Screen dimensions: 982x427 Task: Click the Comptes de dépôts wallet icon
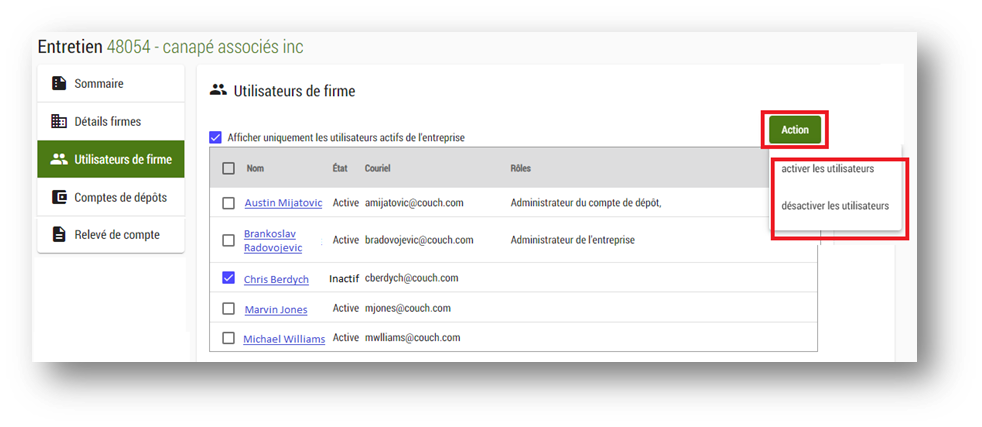pyautogui.click(x=59, y=197)
